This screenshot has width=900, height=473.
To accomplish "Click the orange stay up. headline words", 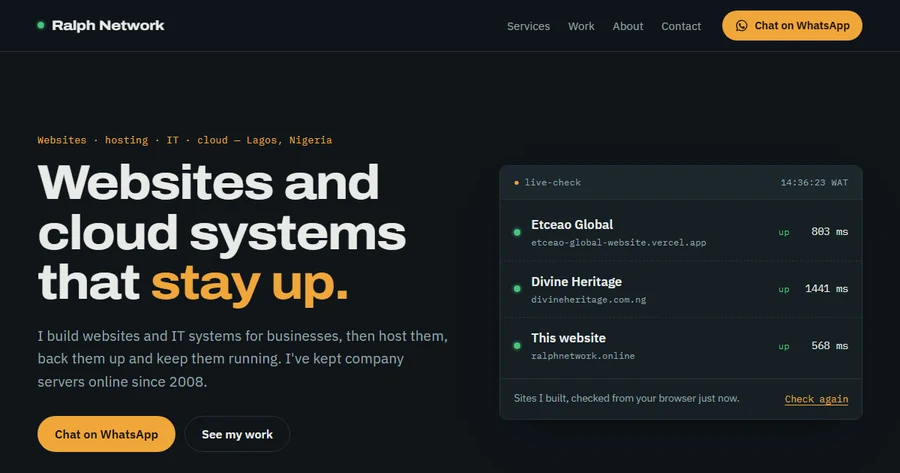I will coord(250,284).
